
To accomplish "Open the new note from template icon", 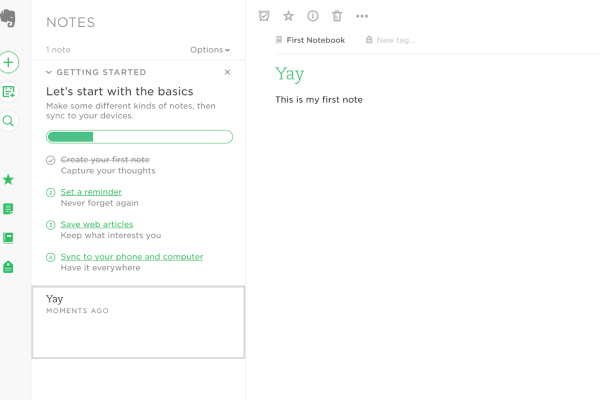I will click(8, 91).
